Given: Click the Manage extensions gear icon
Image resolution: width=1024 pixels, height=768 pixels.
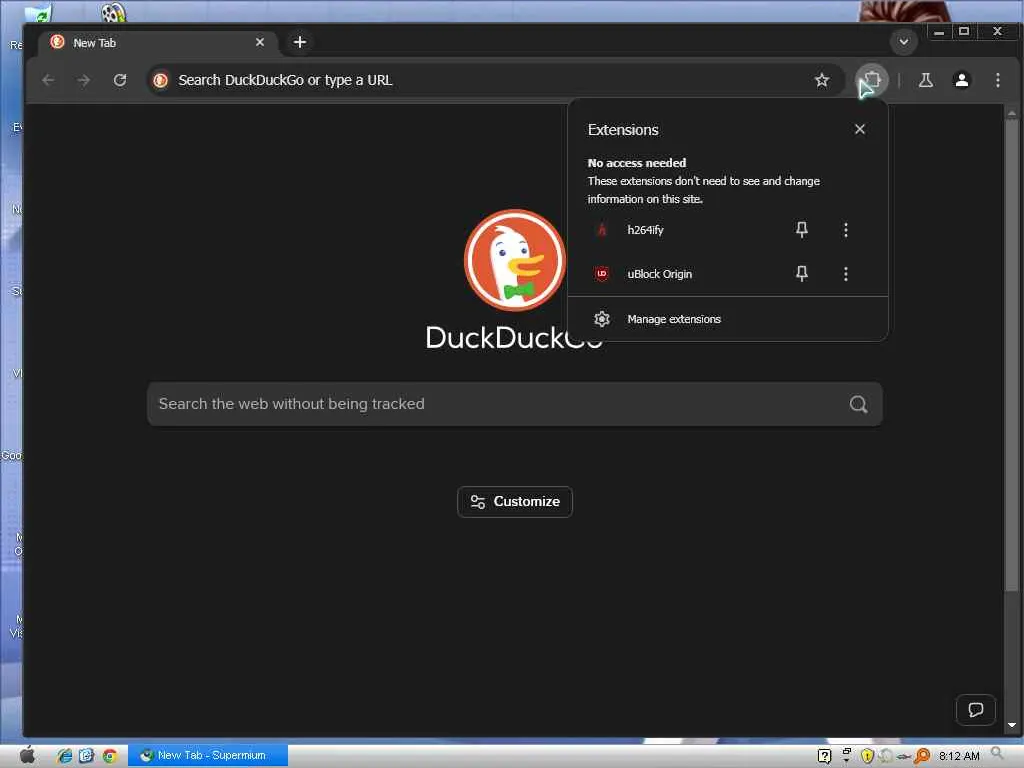Looking at the screenshot, I should (x=601, y=319).
